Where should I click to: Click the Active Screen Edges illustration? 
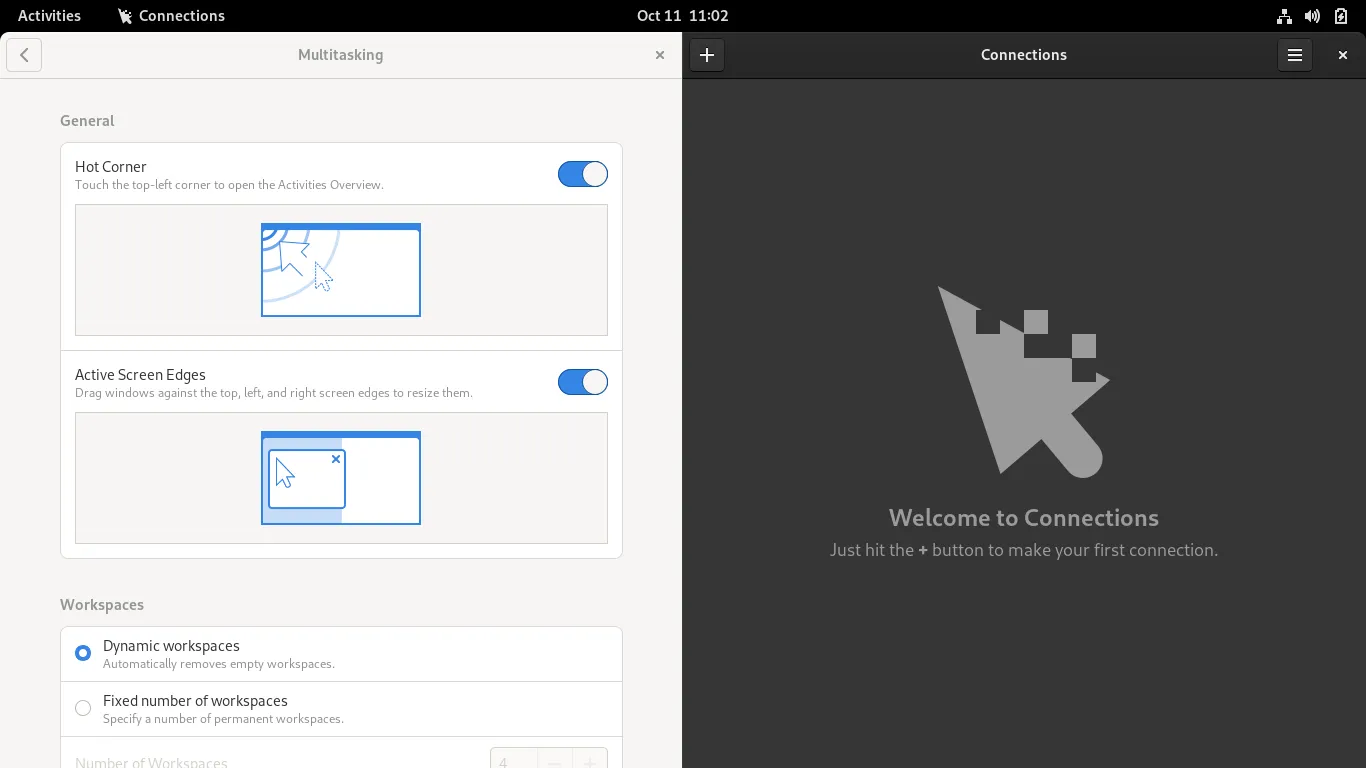pos(341,478)
